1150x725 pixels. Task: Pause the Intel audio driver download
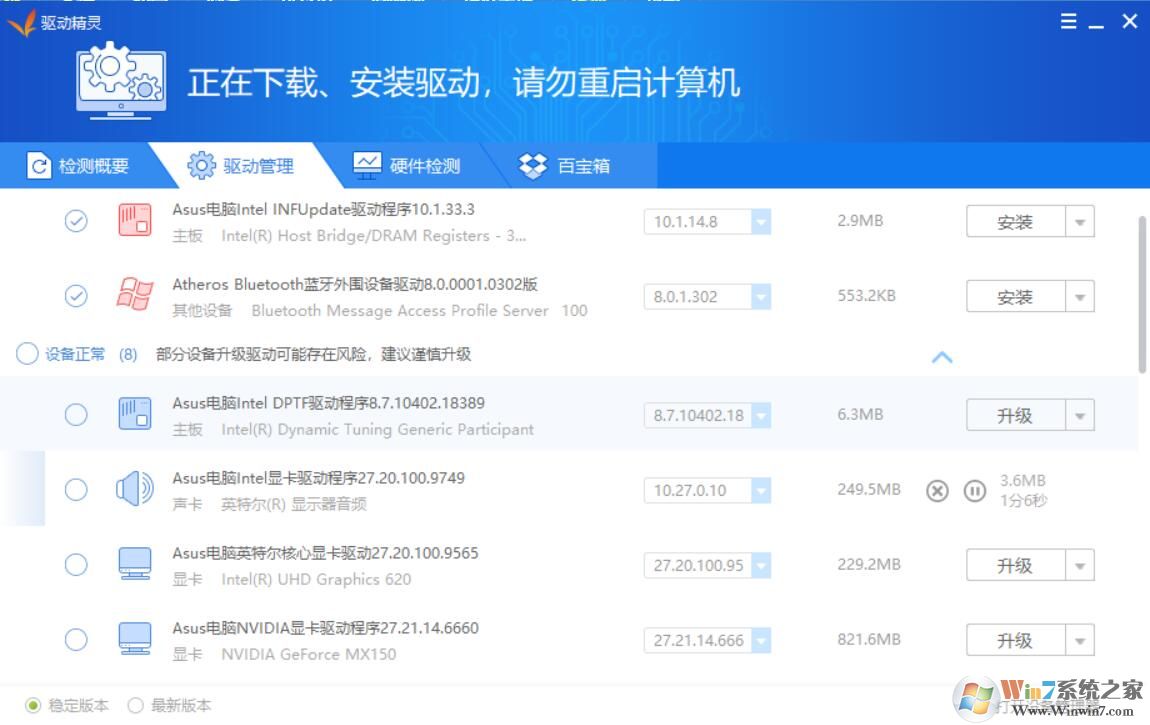click(974, 491)
